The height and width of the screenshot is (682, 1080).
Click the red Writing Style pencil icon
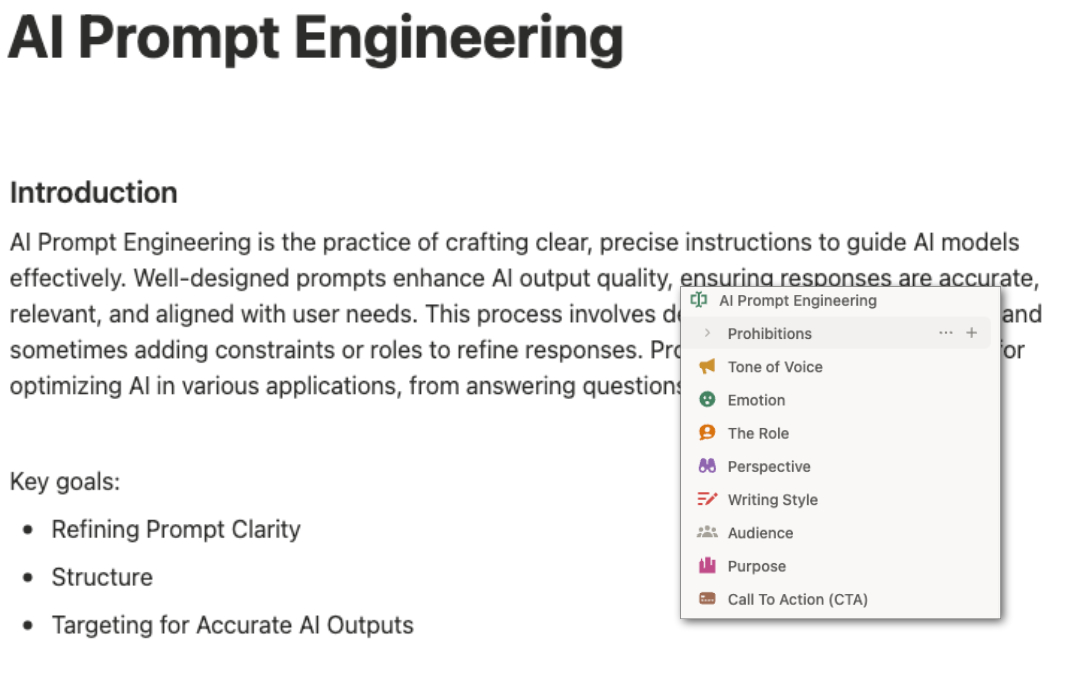coord(707,499)
